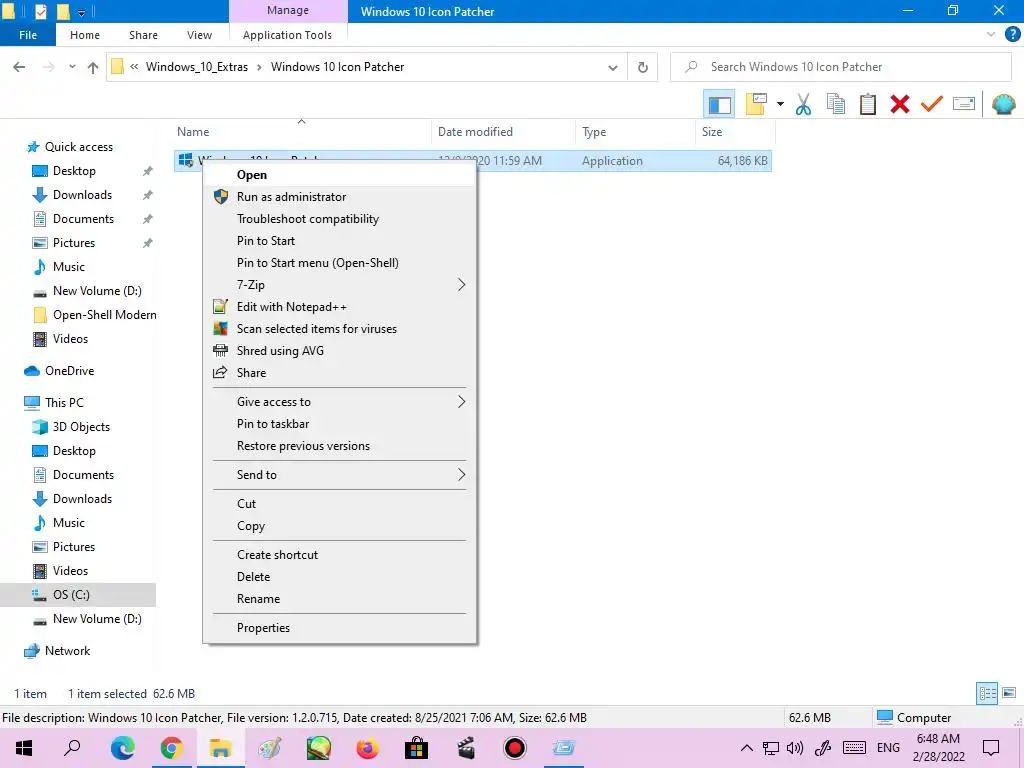Choose Edit with Notepad++
Screen dimensions: 1024x768
pyautogui.click(x=339, y=307)
